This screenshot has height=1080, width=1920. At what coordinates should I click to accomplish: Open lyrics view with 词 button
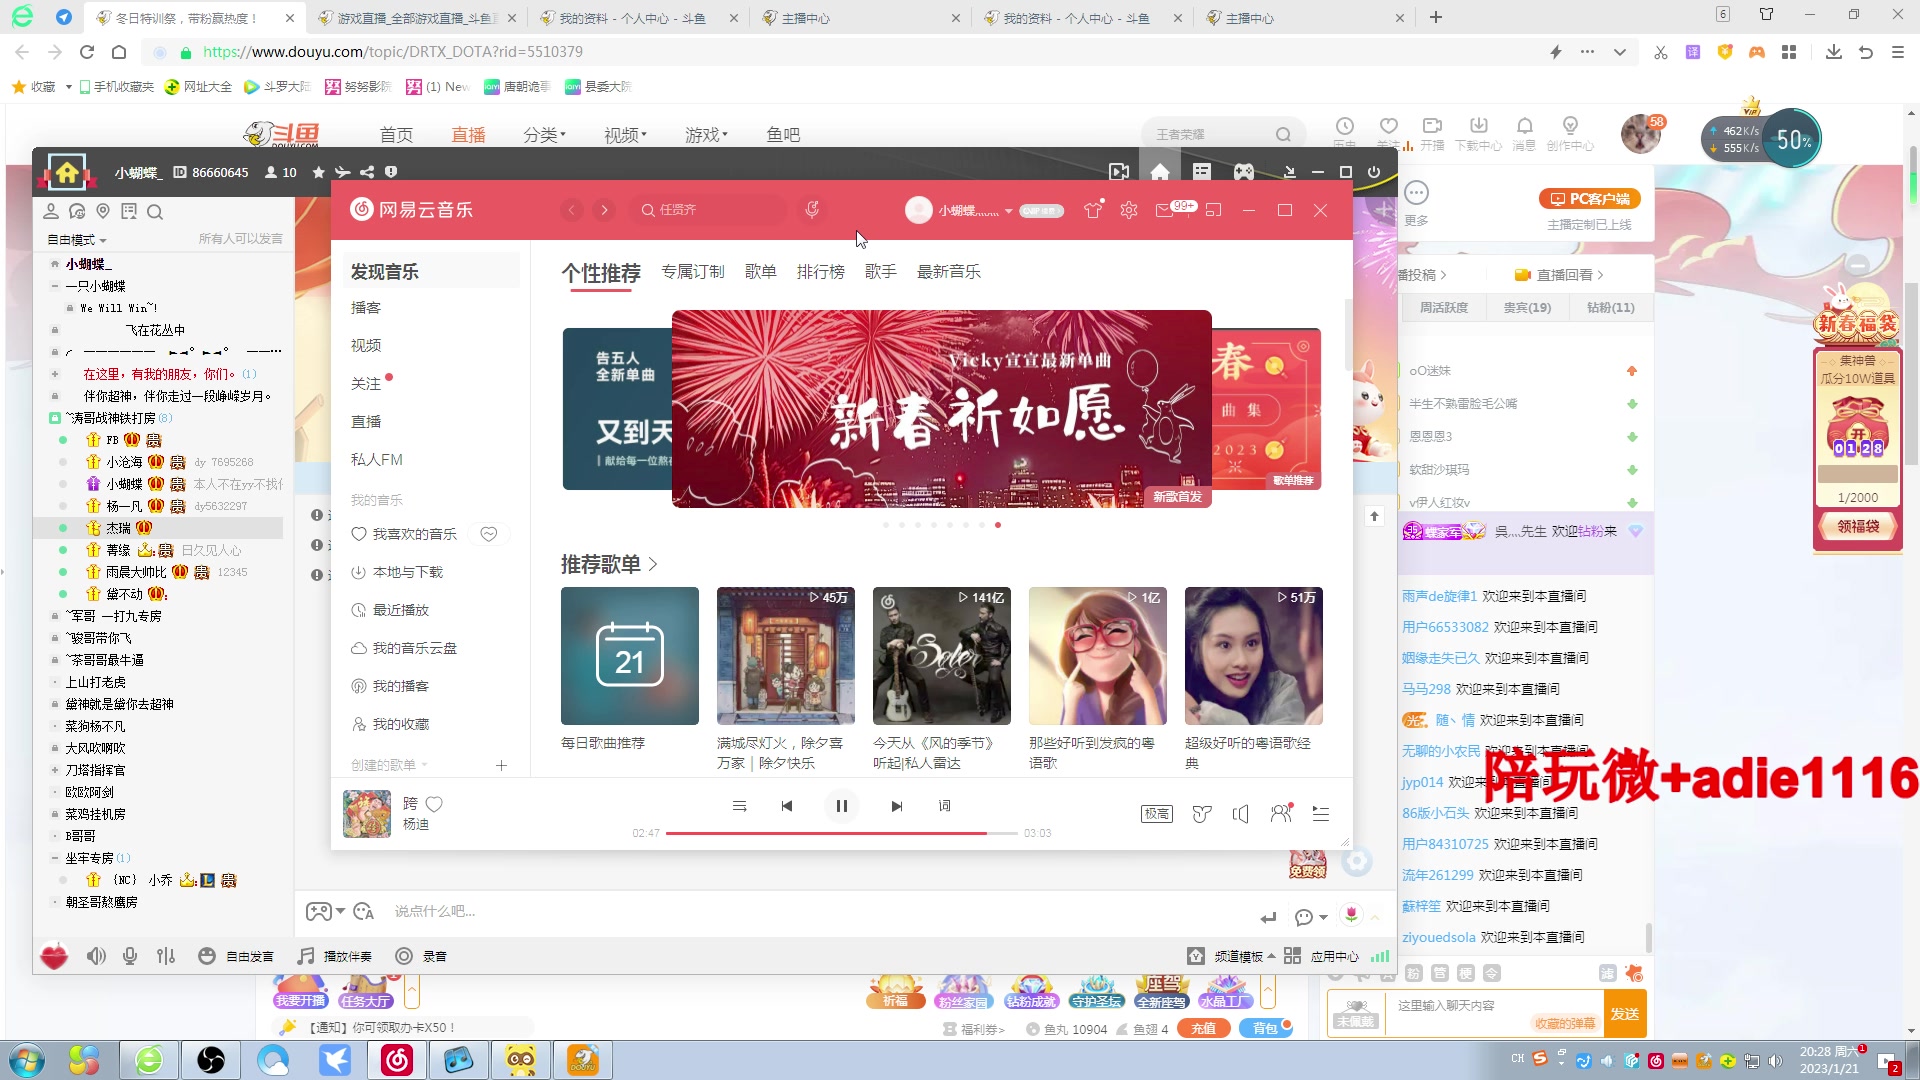944,806
